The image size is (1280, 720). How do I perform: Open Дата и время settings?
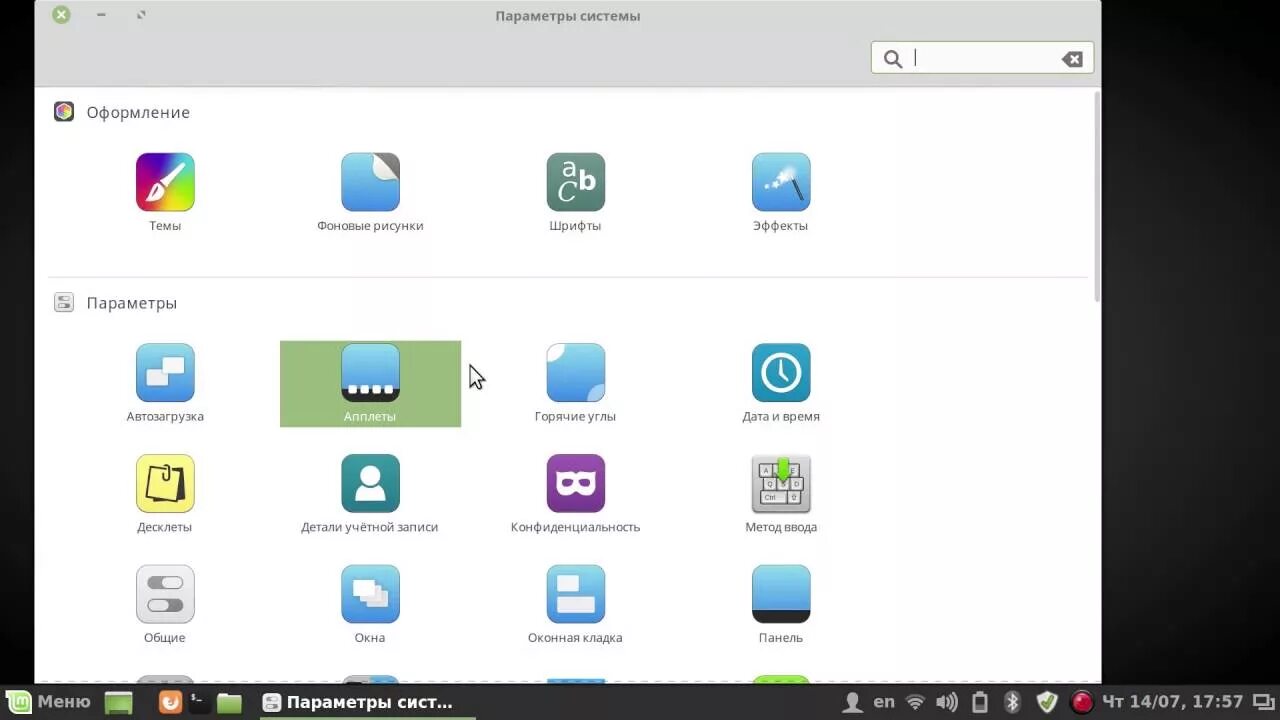click(781, 373)
